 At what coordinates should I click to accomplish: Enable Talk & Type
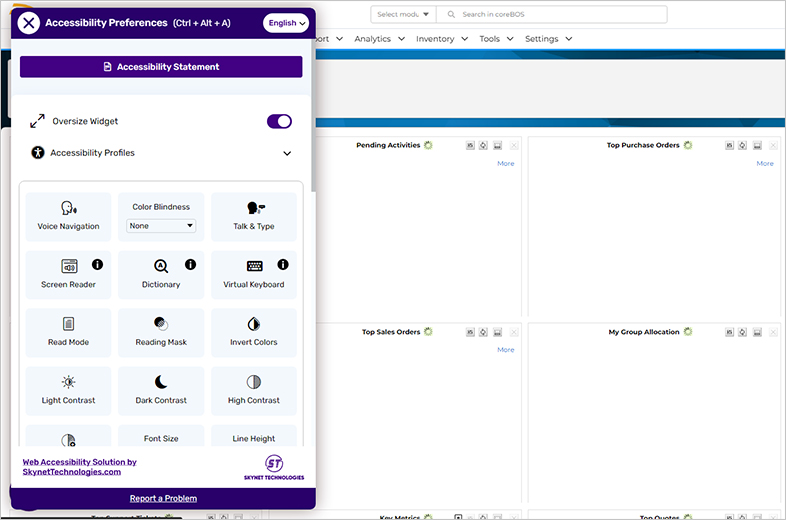click(x=254, y=217)
